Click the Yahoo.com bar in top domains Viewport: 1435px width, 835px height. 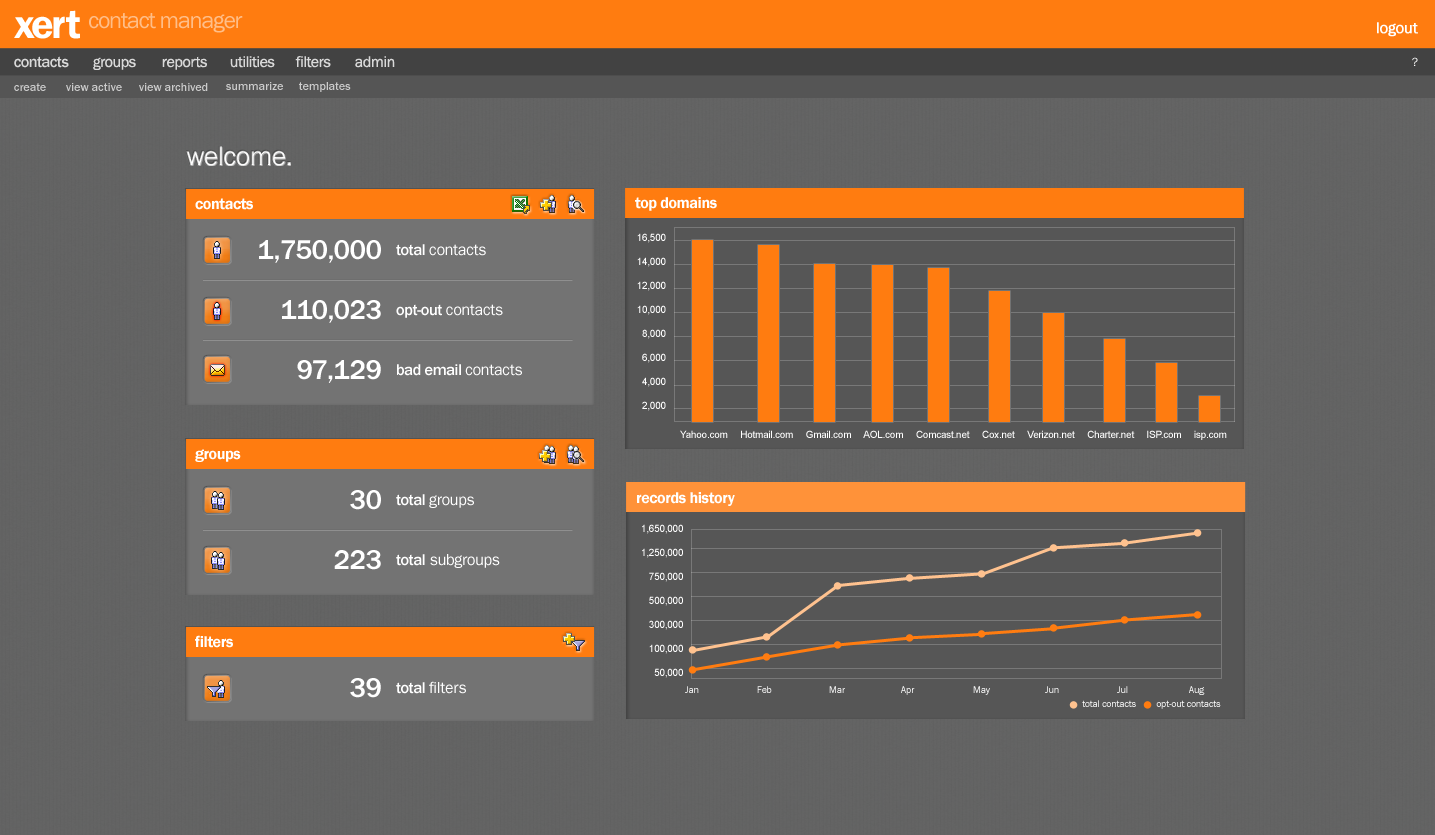[702, 330]
